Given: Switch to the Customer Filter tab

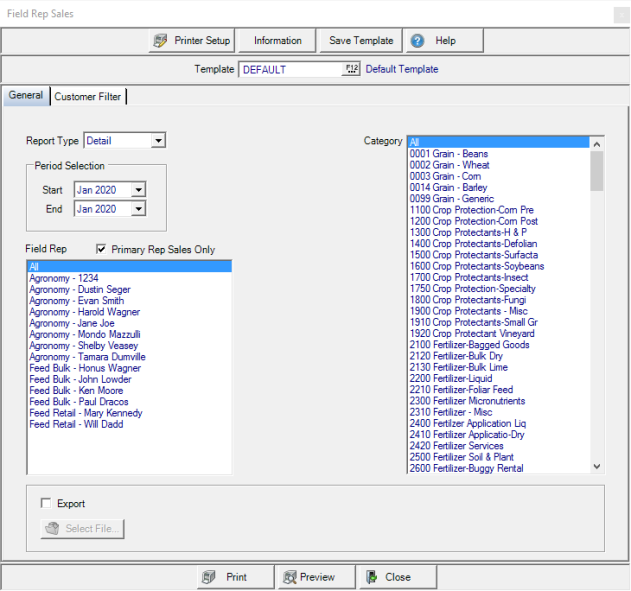Looking at the screenshot, I should [x=88, y=97].
